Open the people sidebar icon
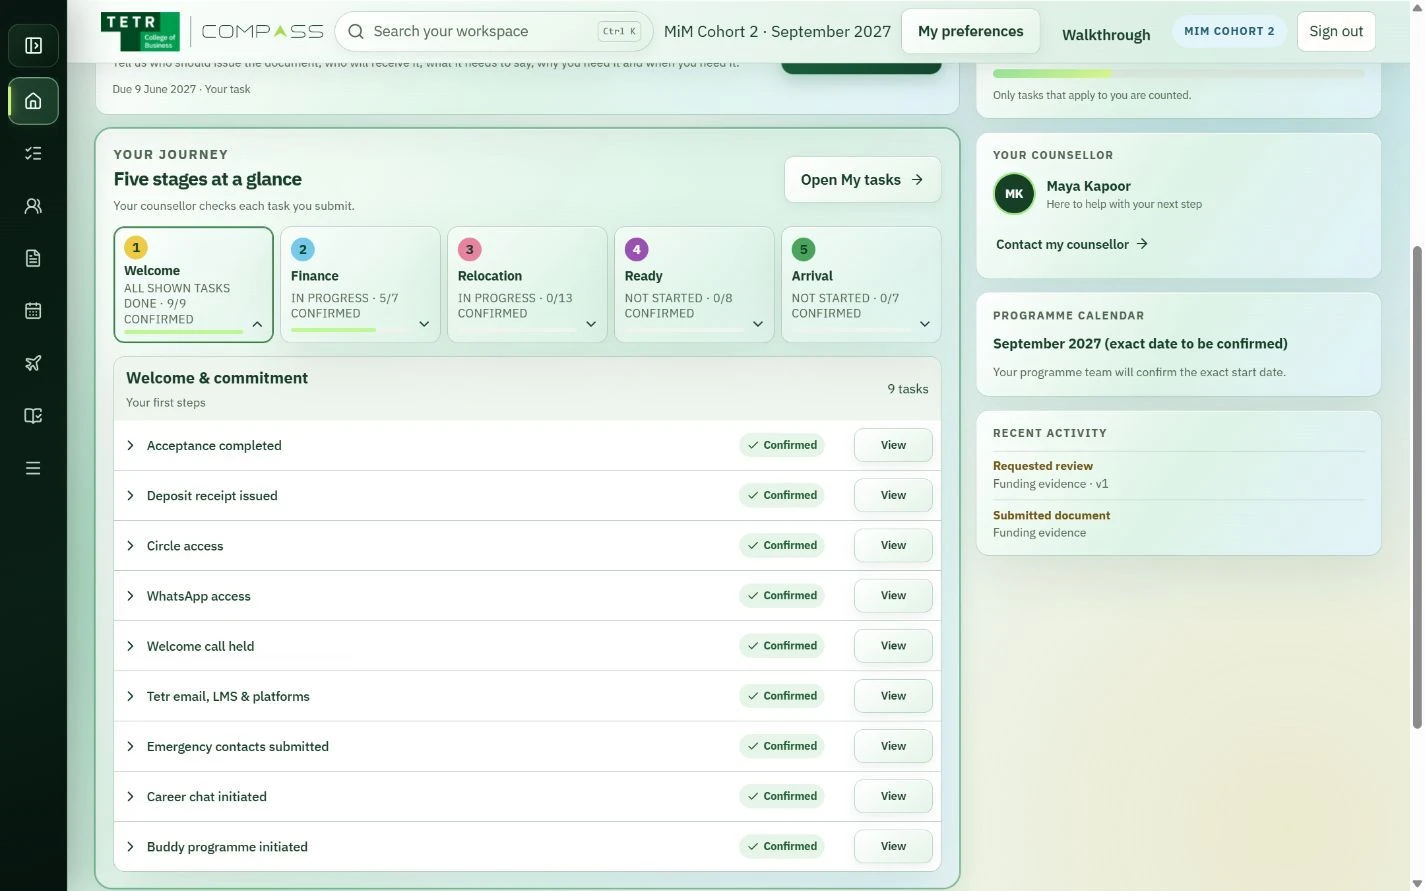 pyautogui.click(x=33, y=206)
